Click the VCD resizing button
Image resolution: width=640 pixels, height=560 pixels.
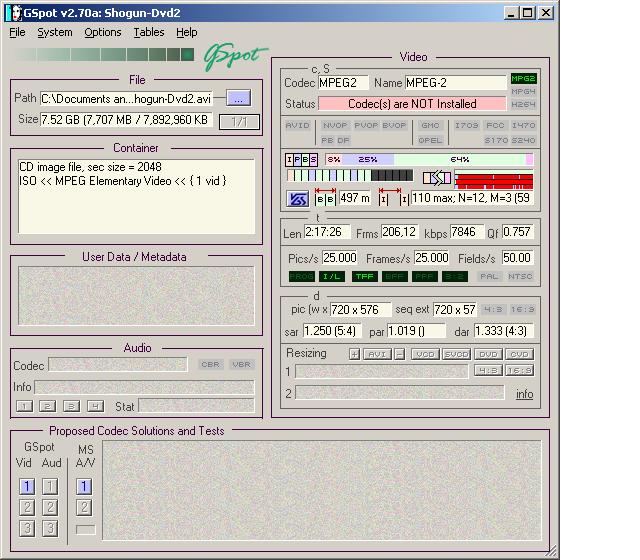pyautogui.click(x=425, y=354)
